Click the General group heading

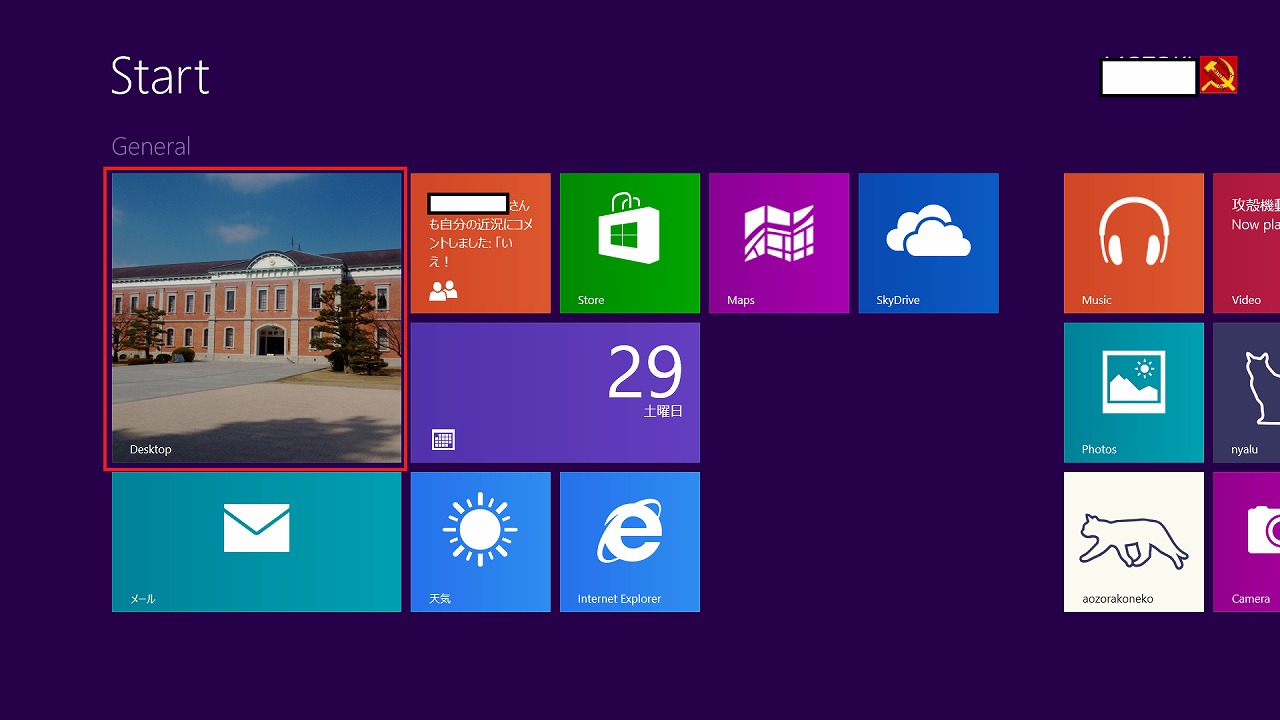[x=151, y=146]
